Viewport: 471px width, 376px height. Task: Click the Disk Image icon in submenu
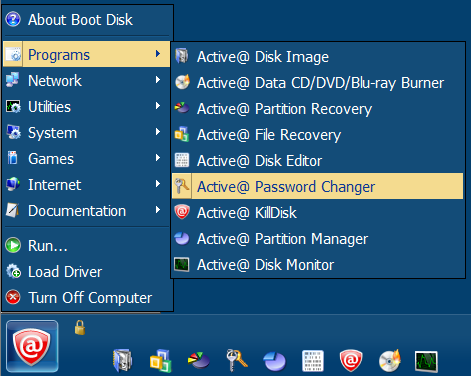[182, 56]
